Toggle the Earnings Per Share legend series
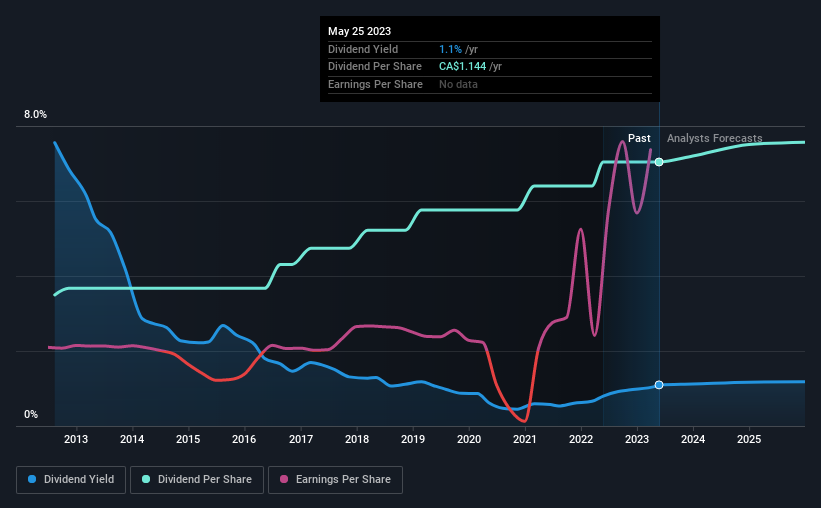This screenshot has height=508, width=821. [x=335, y=480]
